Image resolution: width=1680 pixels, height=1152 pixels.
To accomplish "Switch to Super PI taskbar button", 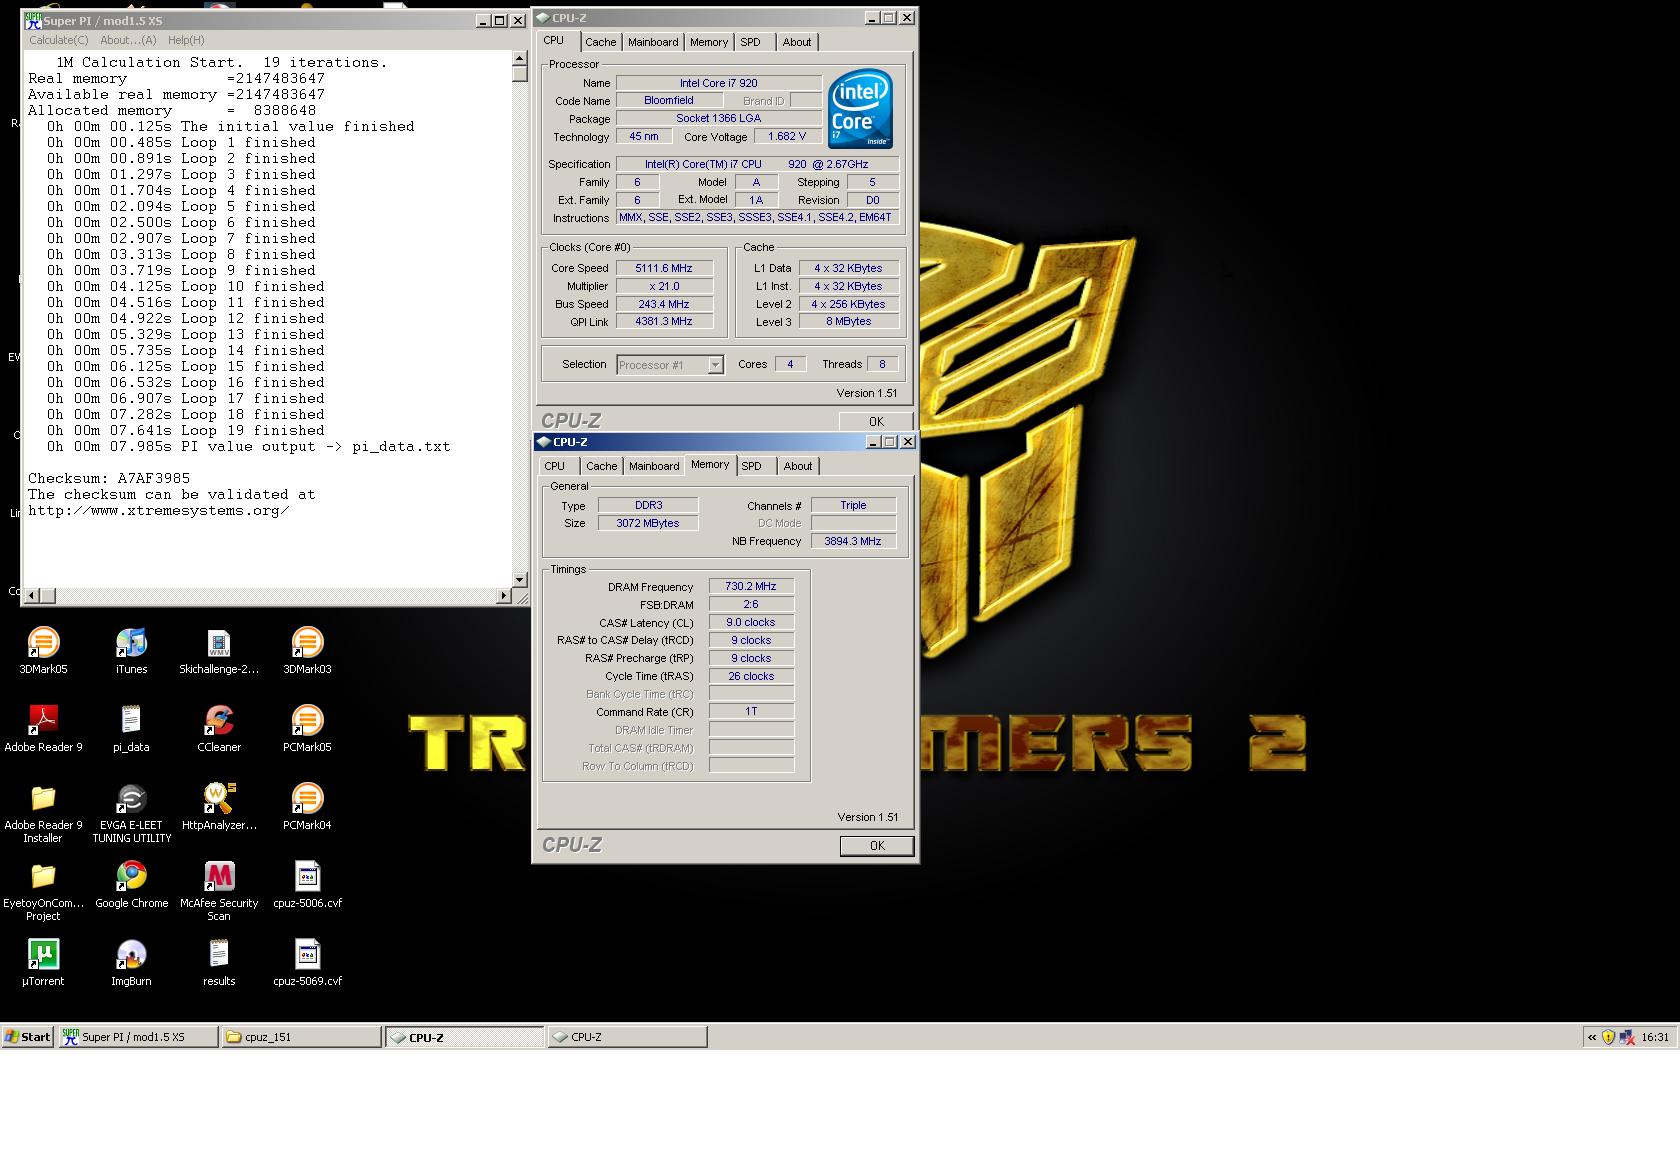I will click(x=138, y=1037).
